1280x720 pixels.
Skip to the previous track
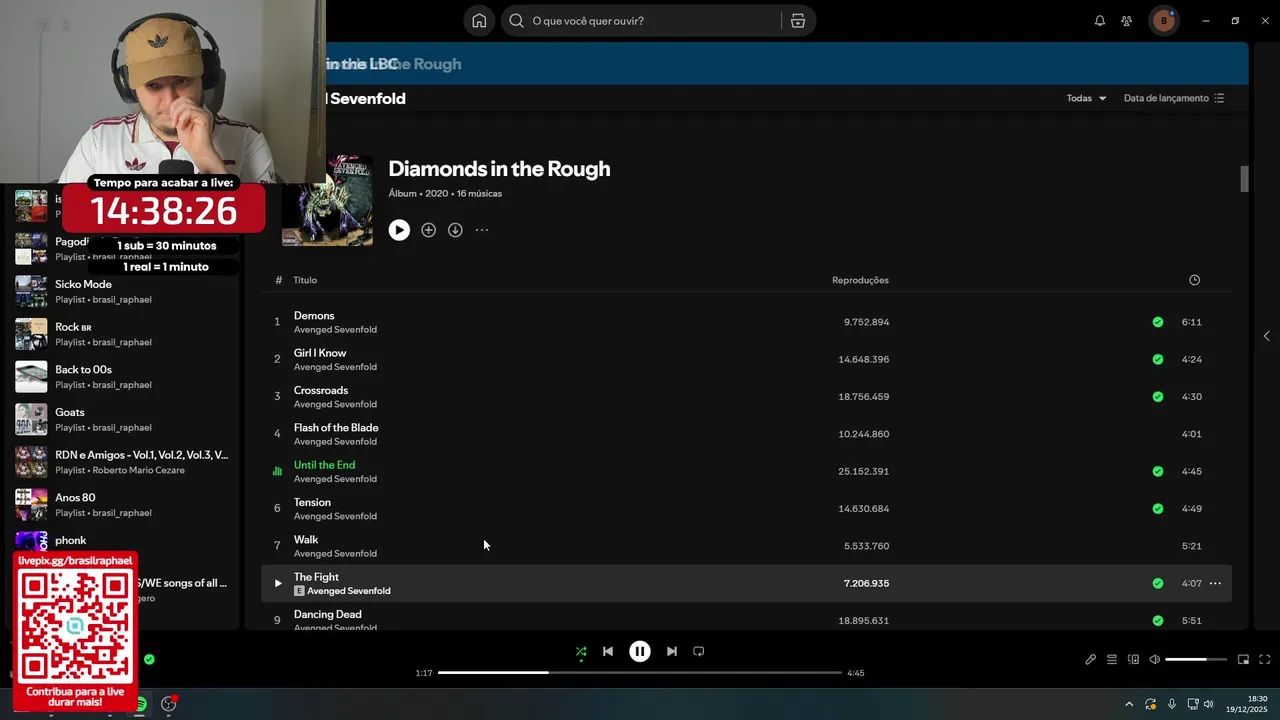(x=608, y=651)
